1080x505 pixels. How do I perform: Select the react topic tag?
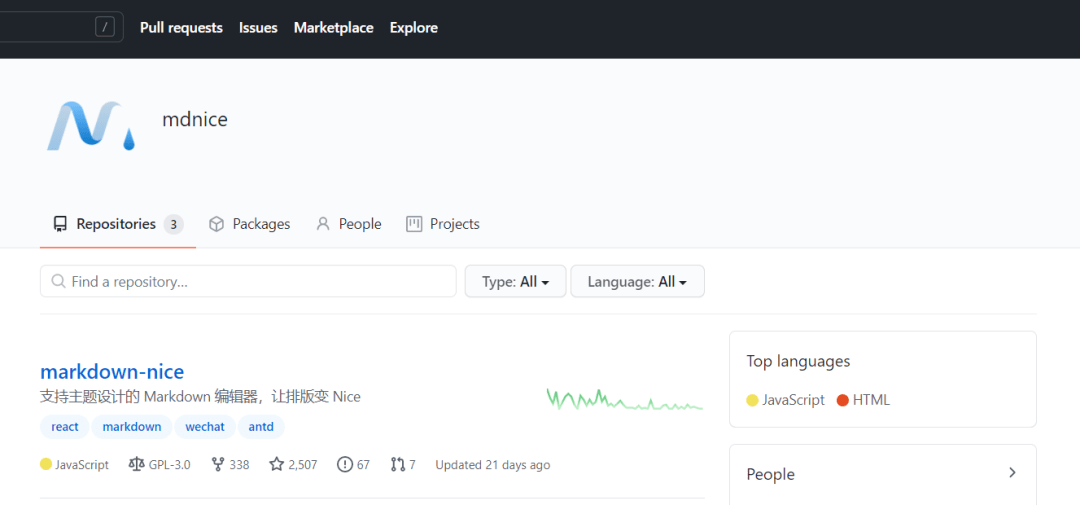pos(65,427)
